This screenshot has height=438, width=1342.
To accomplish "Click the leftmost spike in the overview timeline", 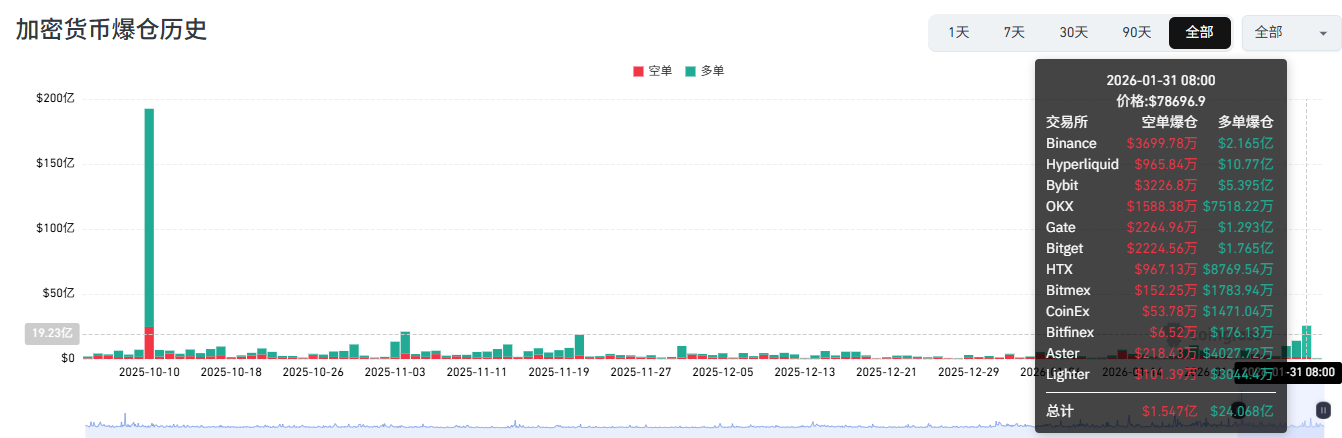I will tap(124, 418).
